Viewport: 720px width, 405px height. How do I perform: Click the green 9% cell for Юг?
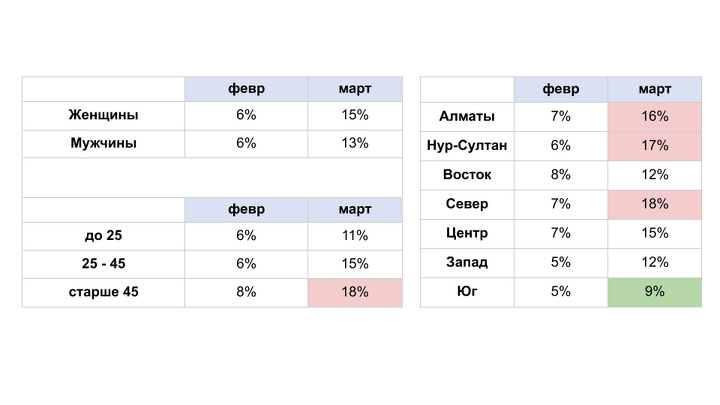tap(655, 292)
